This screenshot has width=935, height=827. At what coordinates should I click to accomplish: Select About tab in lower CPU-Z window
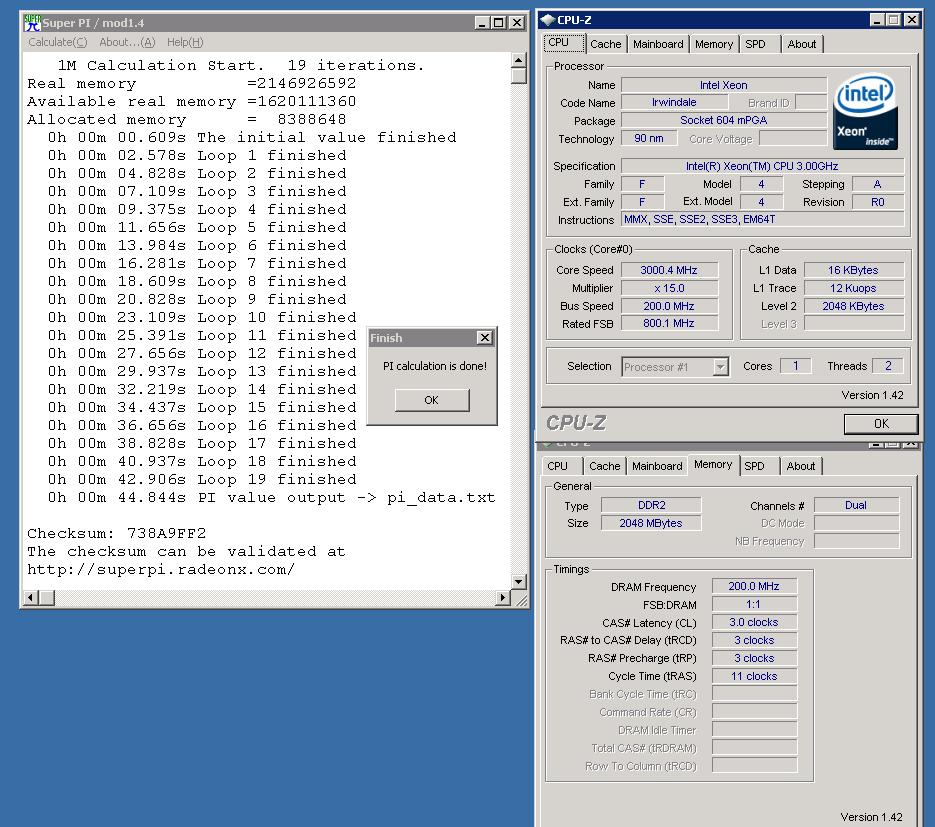(801, 466)
